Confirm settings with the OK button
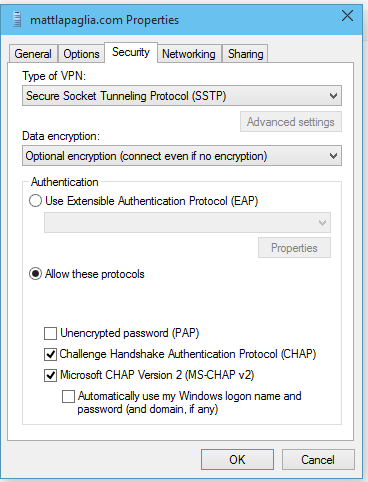This screenshot has width=368, height=482. pyautogui.click(x=237, y=460)
